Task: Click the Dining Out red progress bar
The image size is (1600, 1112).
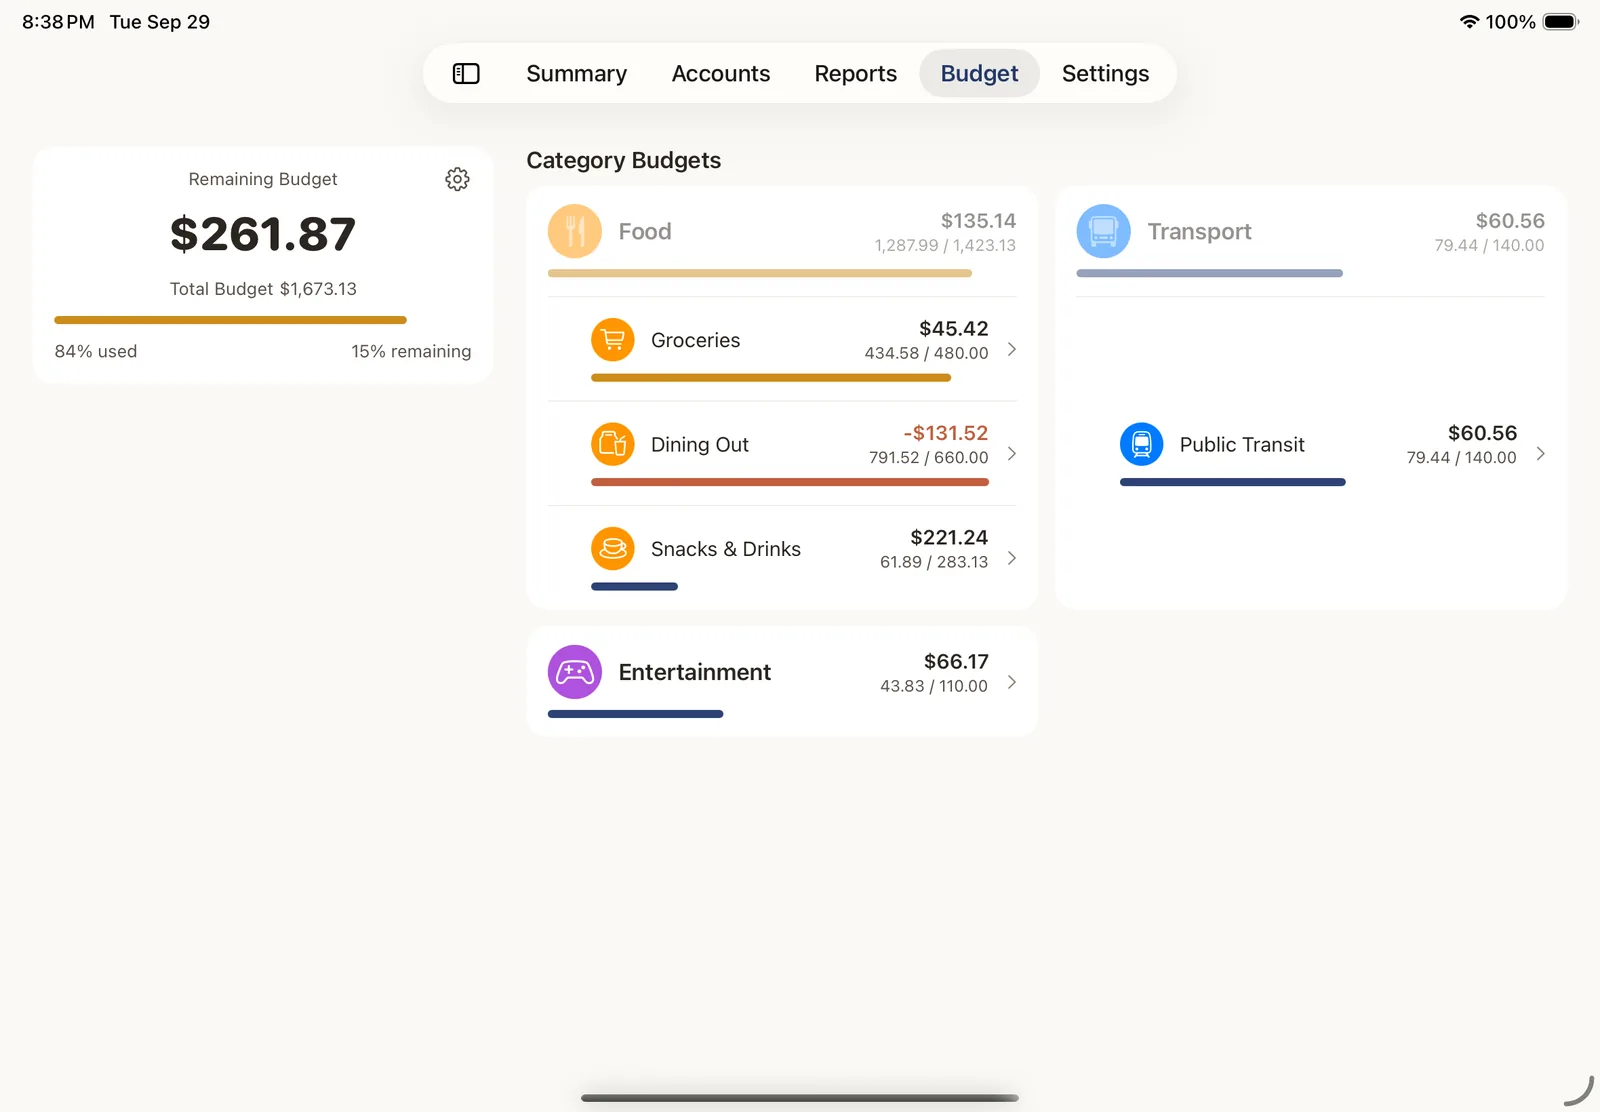Action: coord(790,482)
